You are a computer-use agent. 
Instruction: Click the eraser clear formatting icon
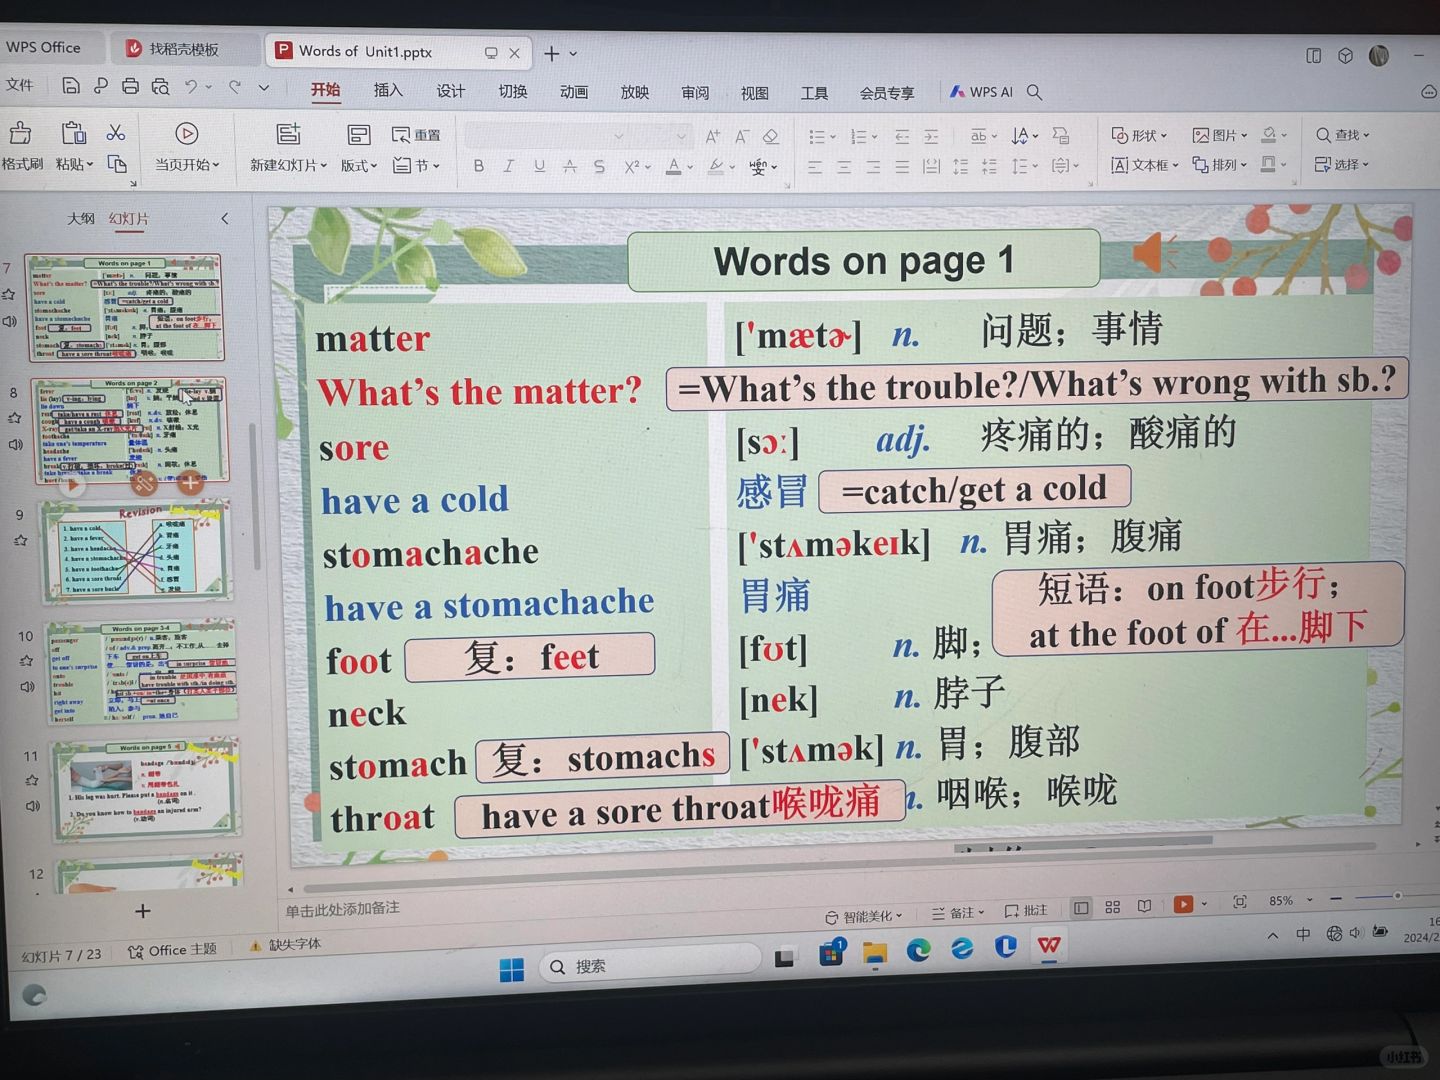click(x=771, y=136)
